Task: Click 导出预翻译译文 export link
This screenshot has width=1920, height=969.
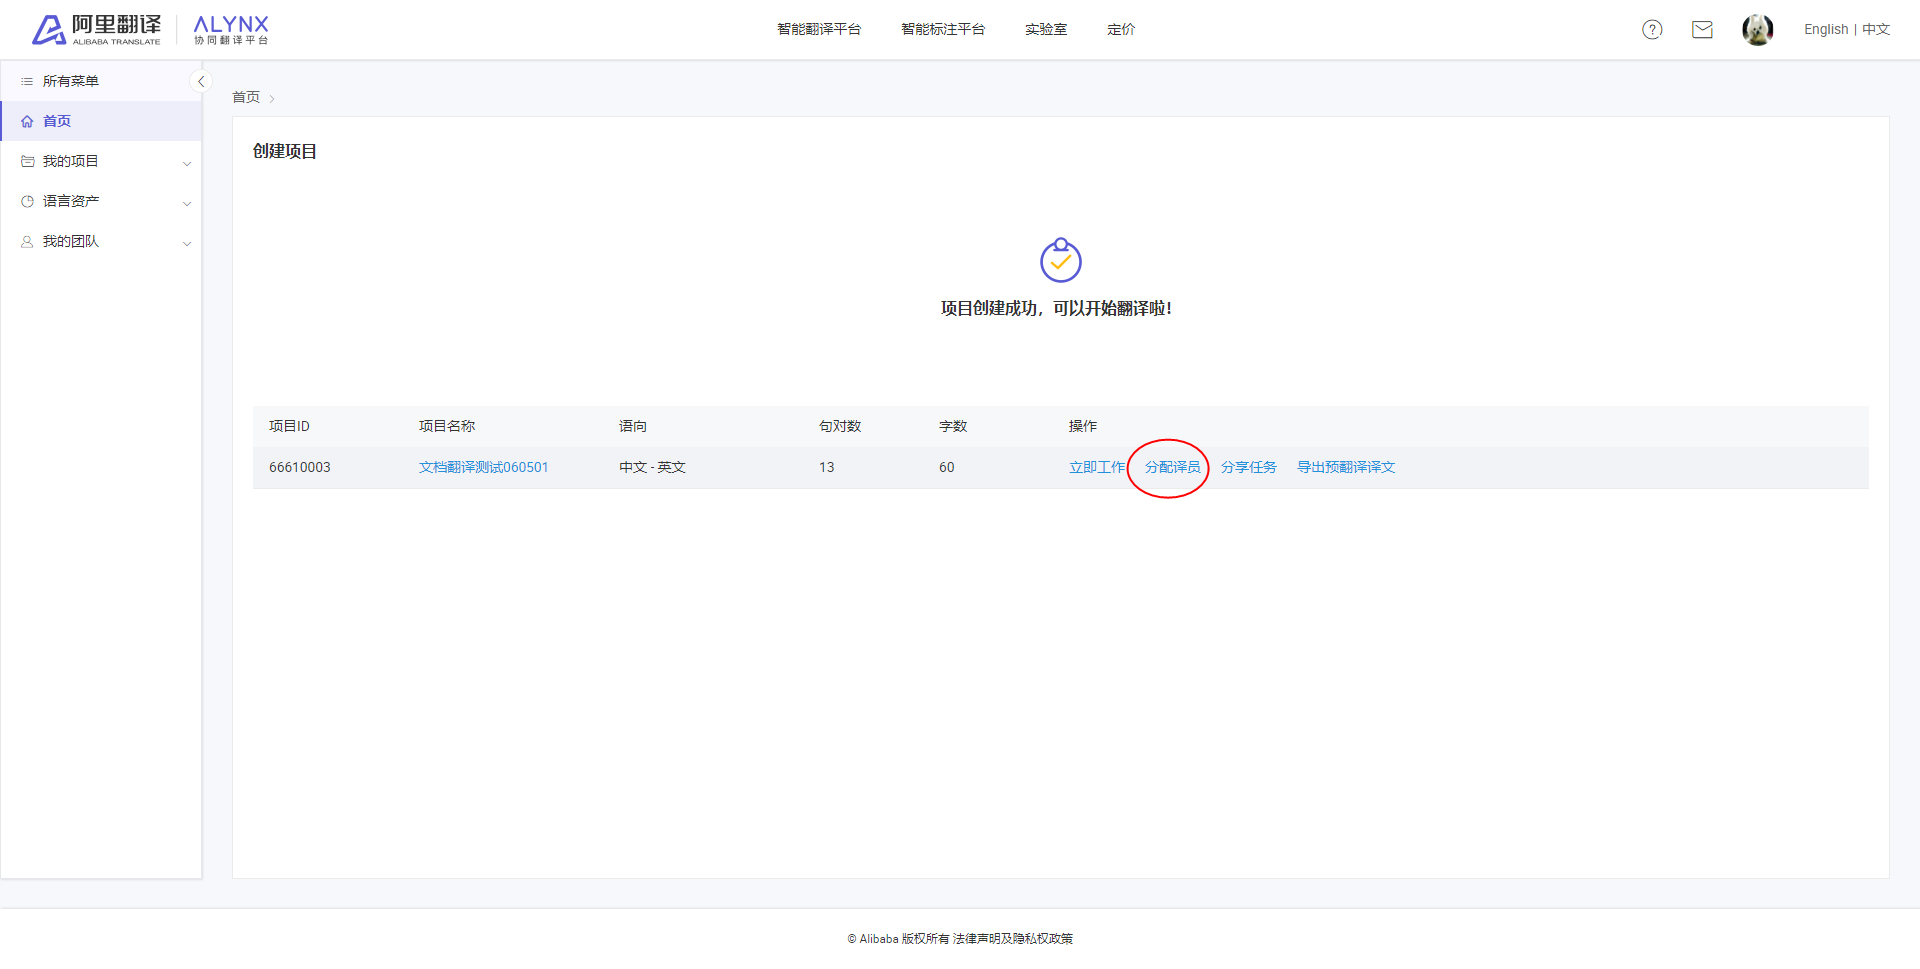Action: click(x=1346, y=468)
